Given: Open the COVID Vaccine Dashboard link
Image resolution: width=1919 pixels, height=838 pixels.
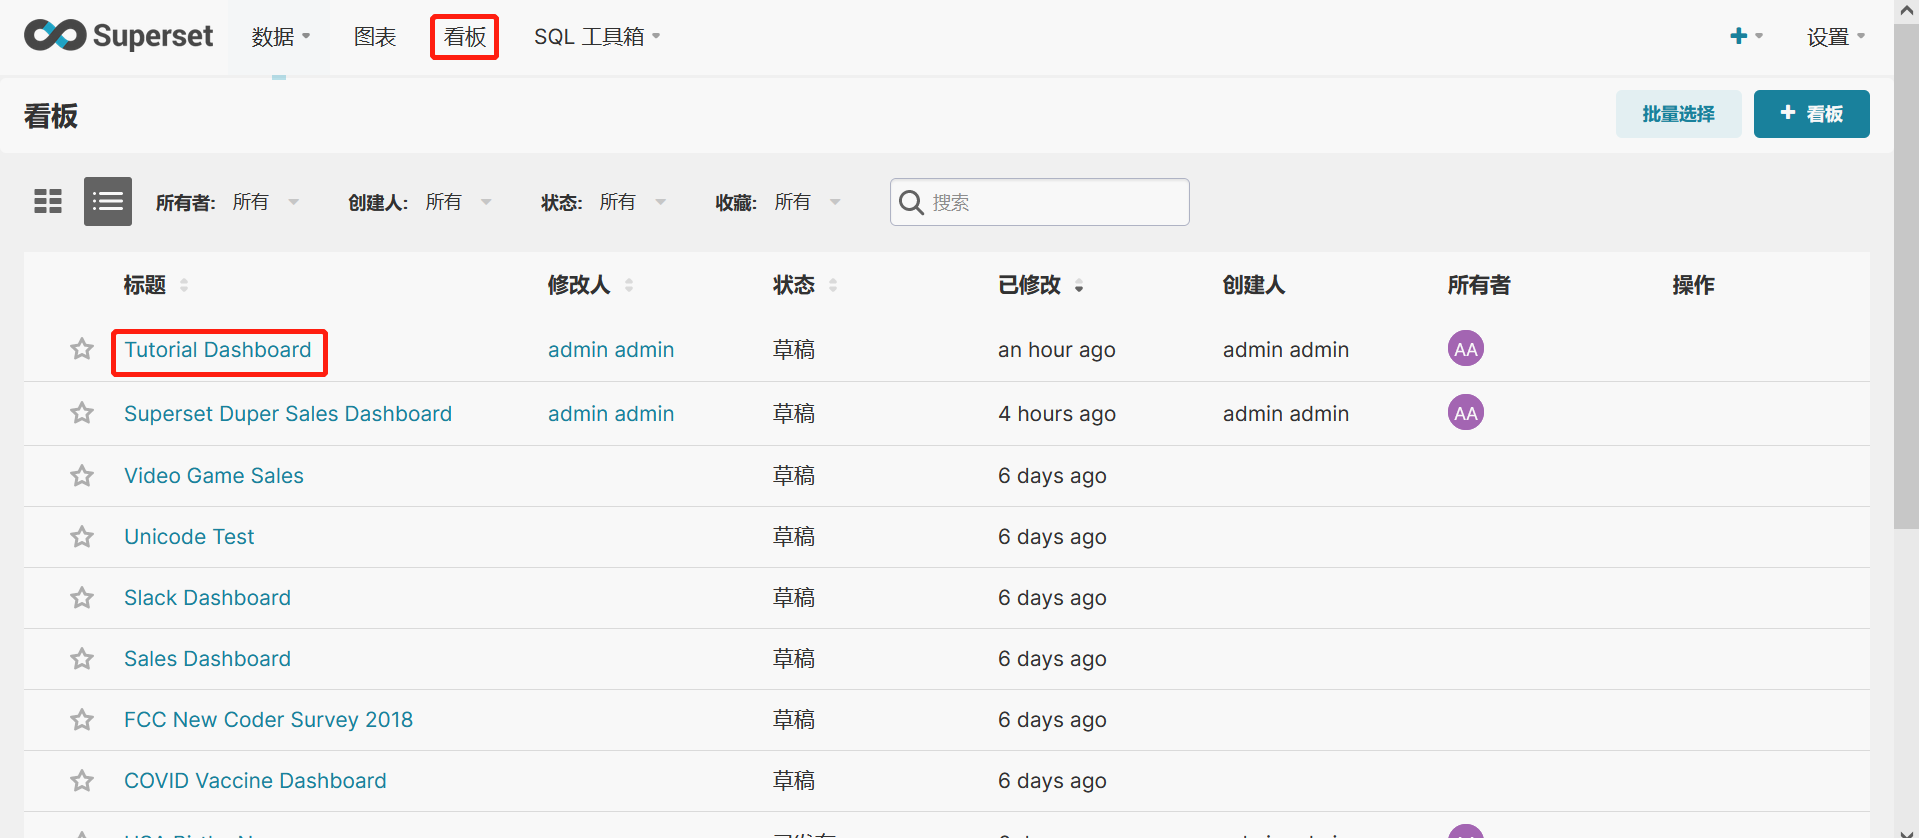Looking at the screenshot, I should pos(255,781).
